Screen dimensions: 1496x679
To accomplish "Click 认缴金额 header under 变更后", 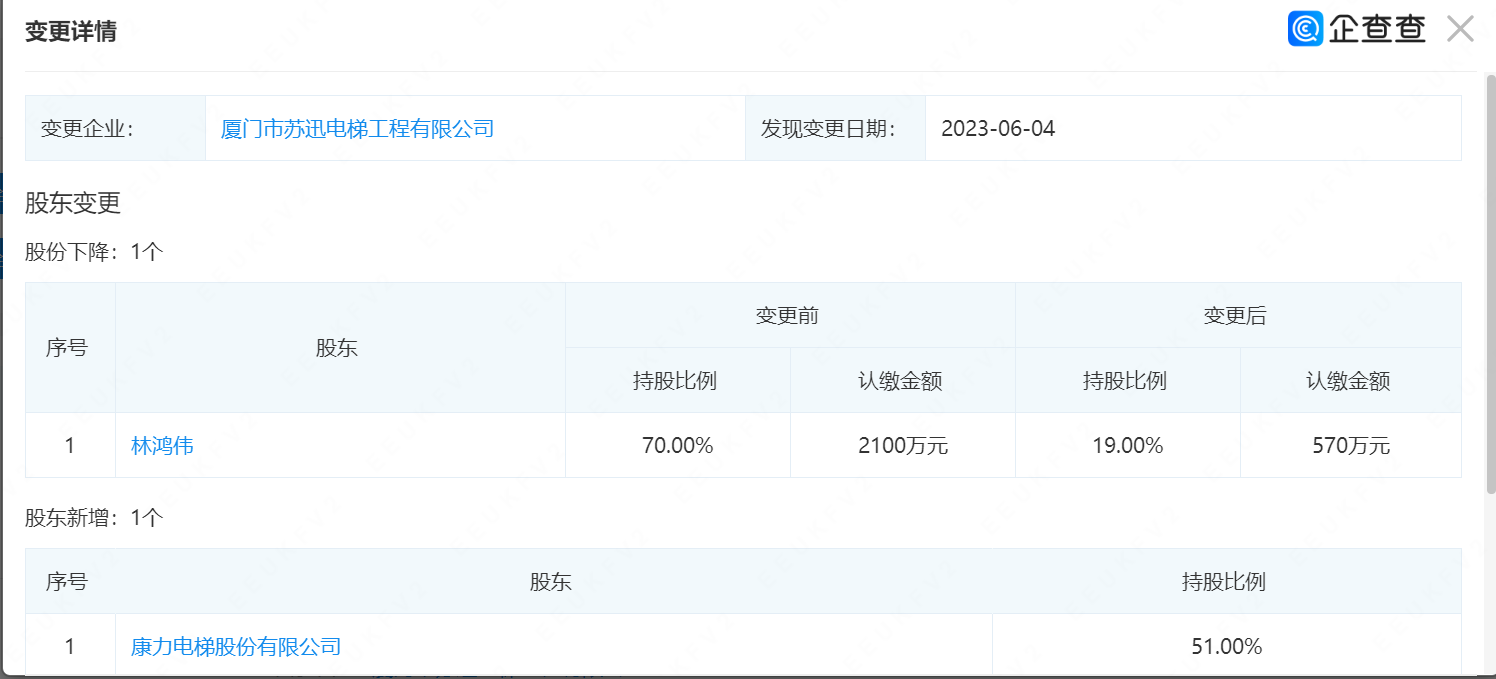I will pos(1351,381).
